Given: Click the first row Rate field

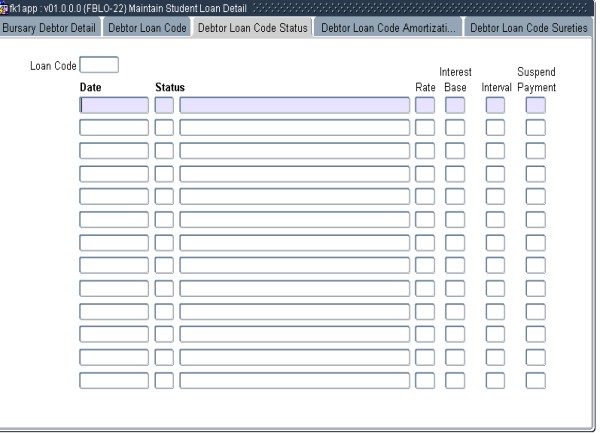Looking at the screenshot, I should [425, 104].
